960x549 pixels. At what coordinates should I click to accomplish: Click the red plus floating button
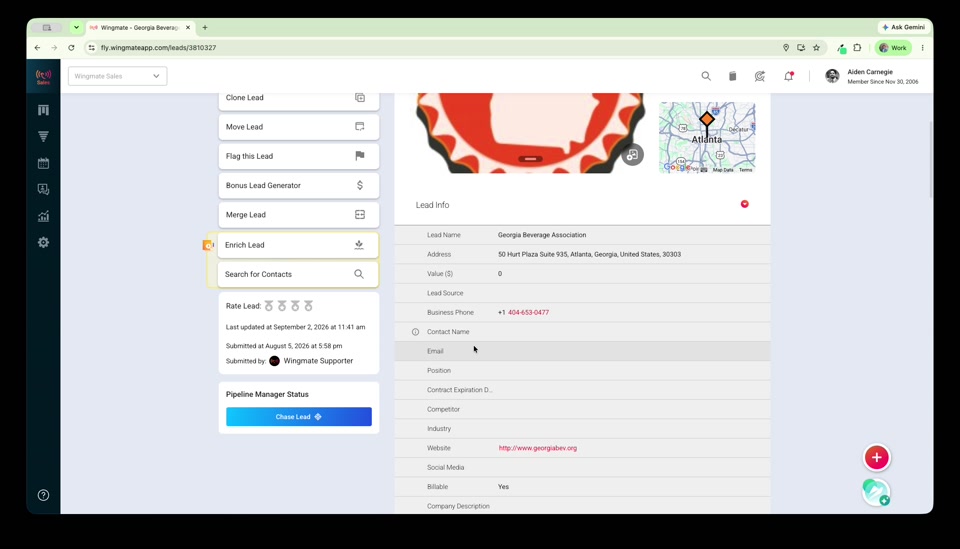[x=877, y=457]
